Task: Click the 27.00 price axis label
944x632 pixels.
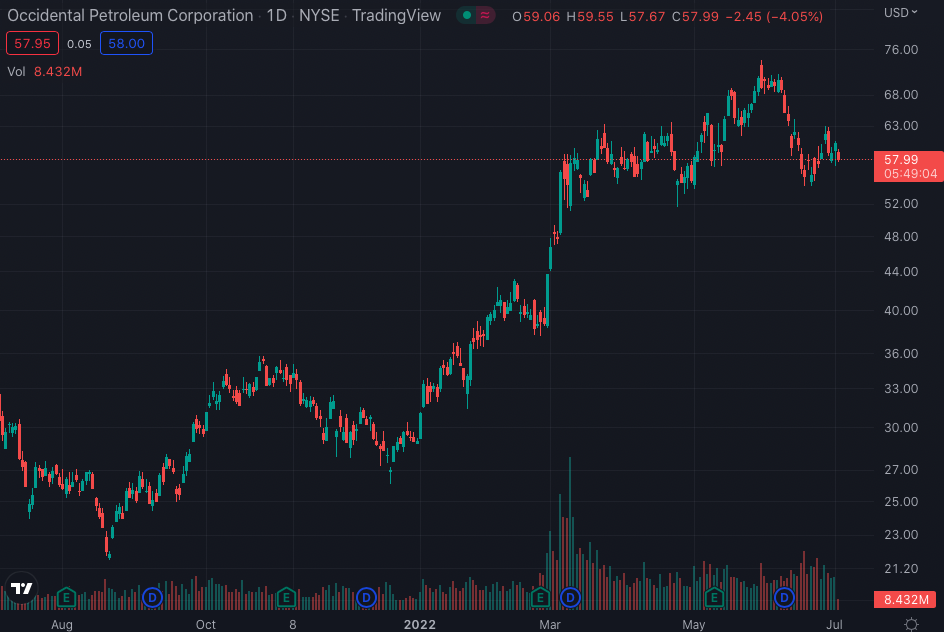Action: pyautogui.click(x=901, y=469)
